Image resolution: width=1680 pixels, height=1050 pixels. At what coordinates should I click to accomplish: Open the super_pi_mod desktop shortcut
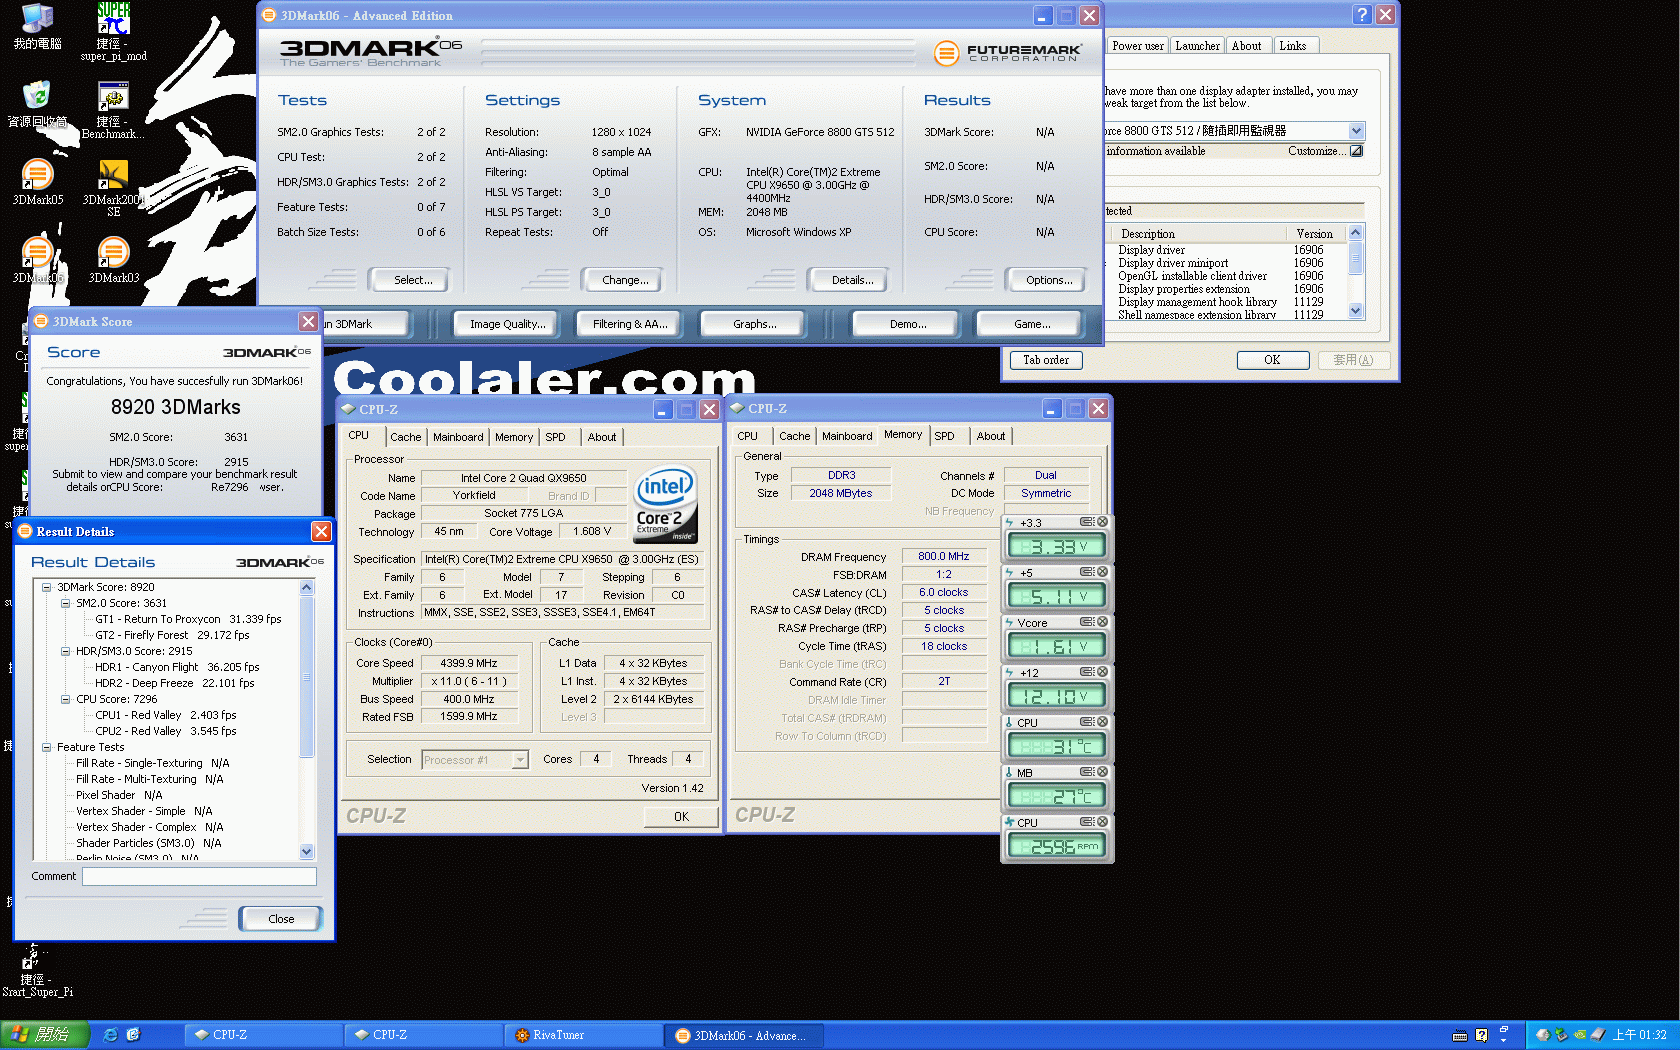(x=113, y=32)
